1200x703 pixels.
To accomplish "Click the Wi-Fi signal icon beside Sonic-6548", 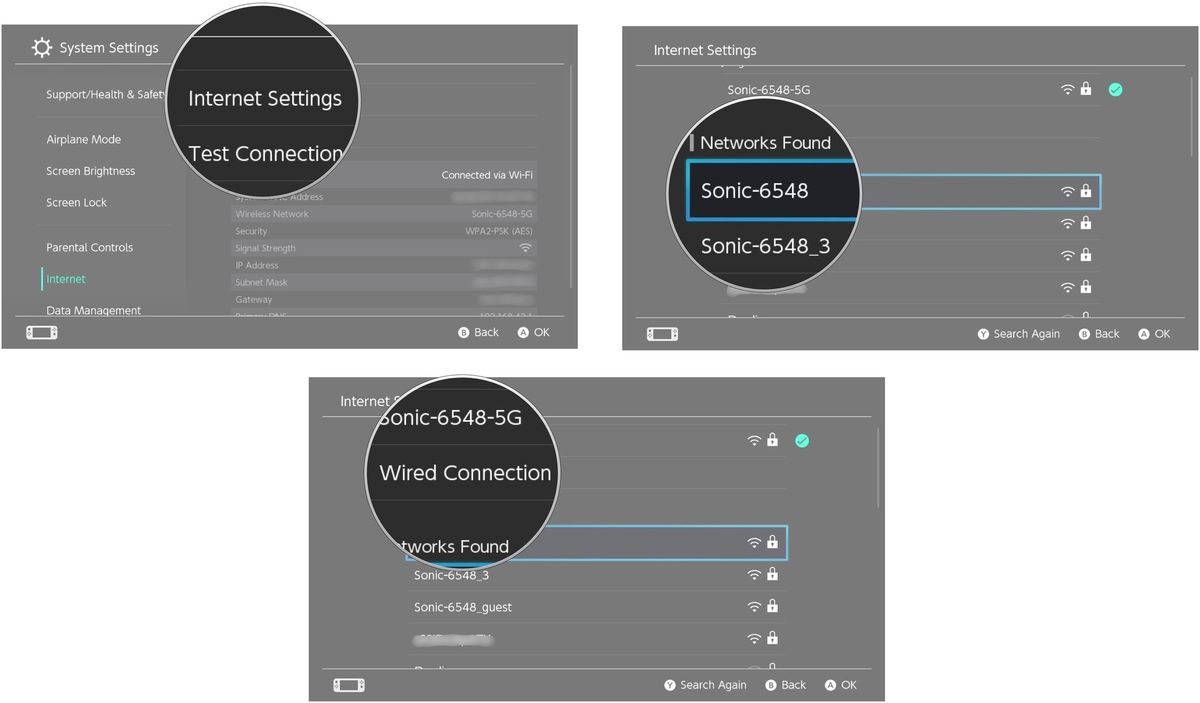I will (x=1067, y=190).
